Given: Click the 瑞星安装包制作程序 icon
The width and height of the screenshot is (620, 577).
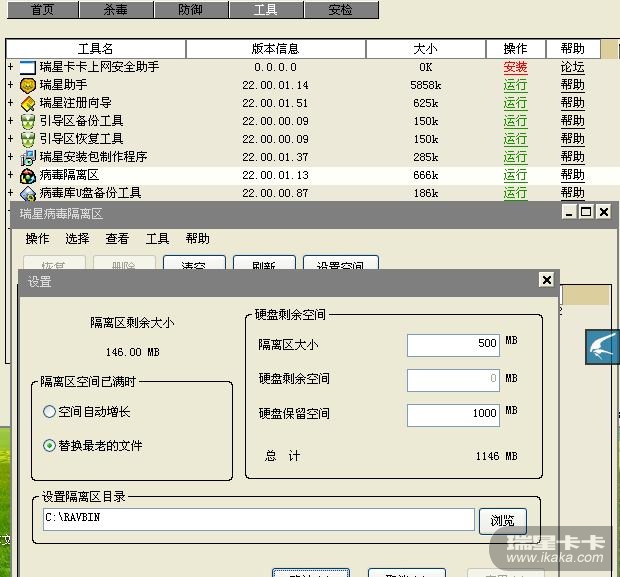Looking at the screenshot, I should (x=28, y=157).
